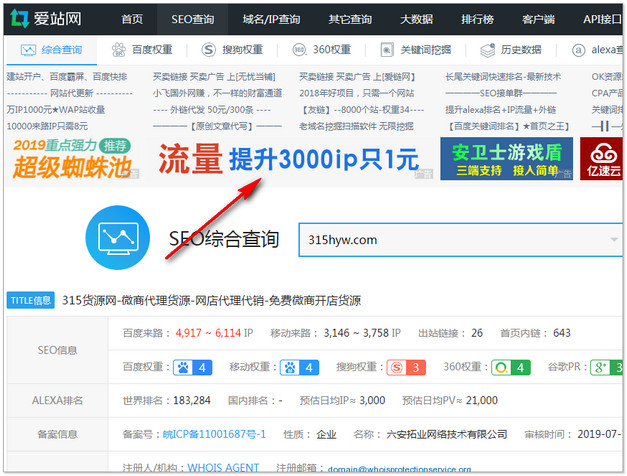Open the 小飞国外网赚 ad link
The image size is (627, 476).
217,93
